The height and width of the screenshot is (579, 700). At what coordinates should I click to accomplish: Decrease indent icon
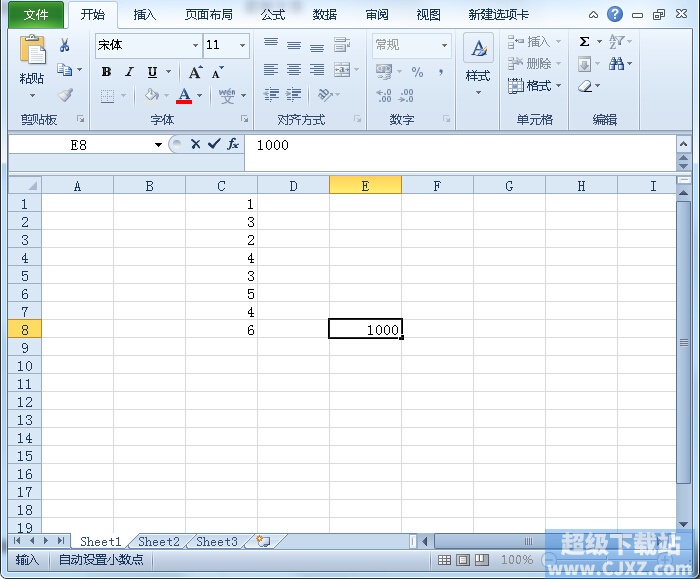coord(271,95)
